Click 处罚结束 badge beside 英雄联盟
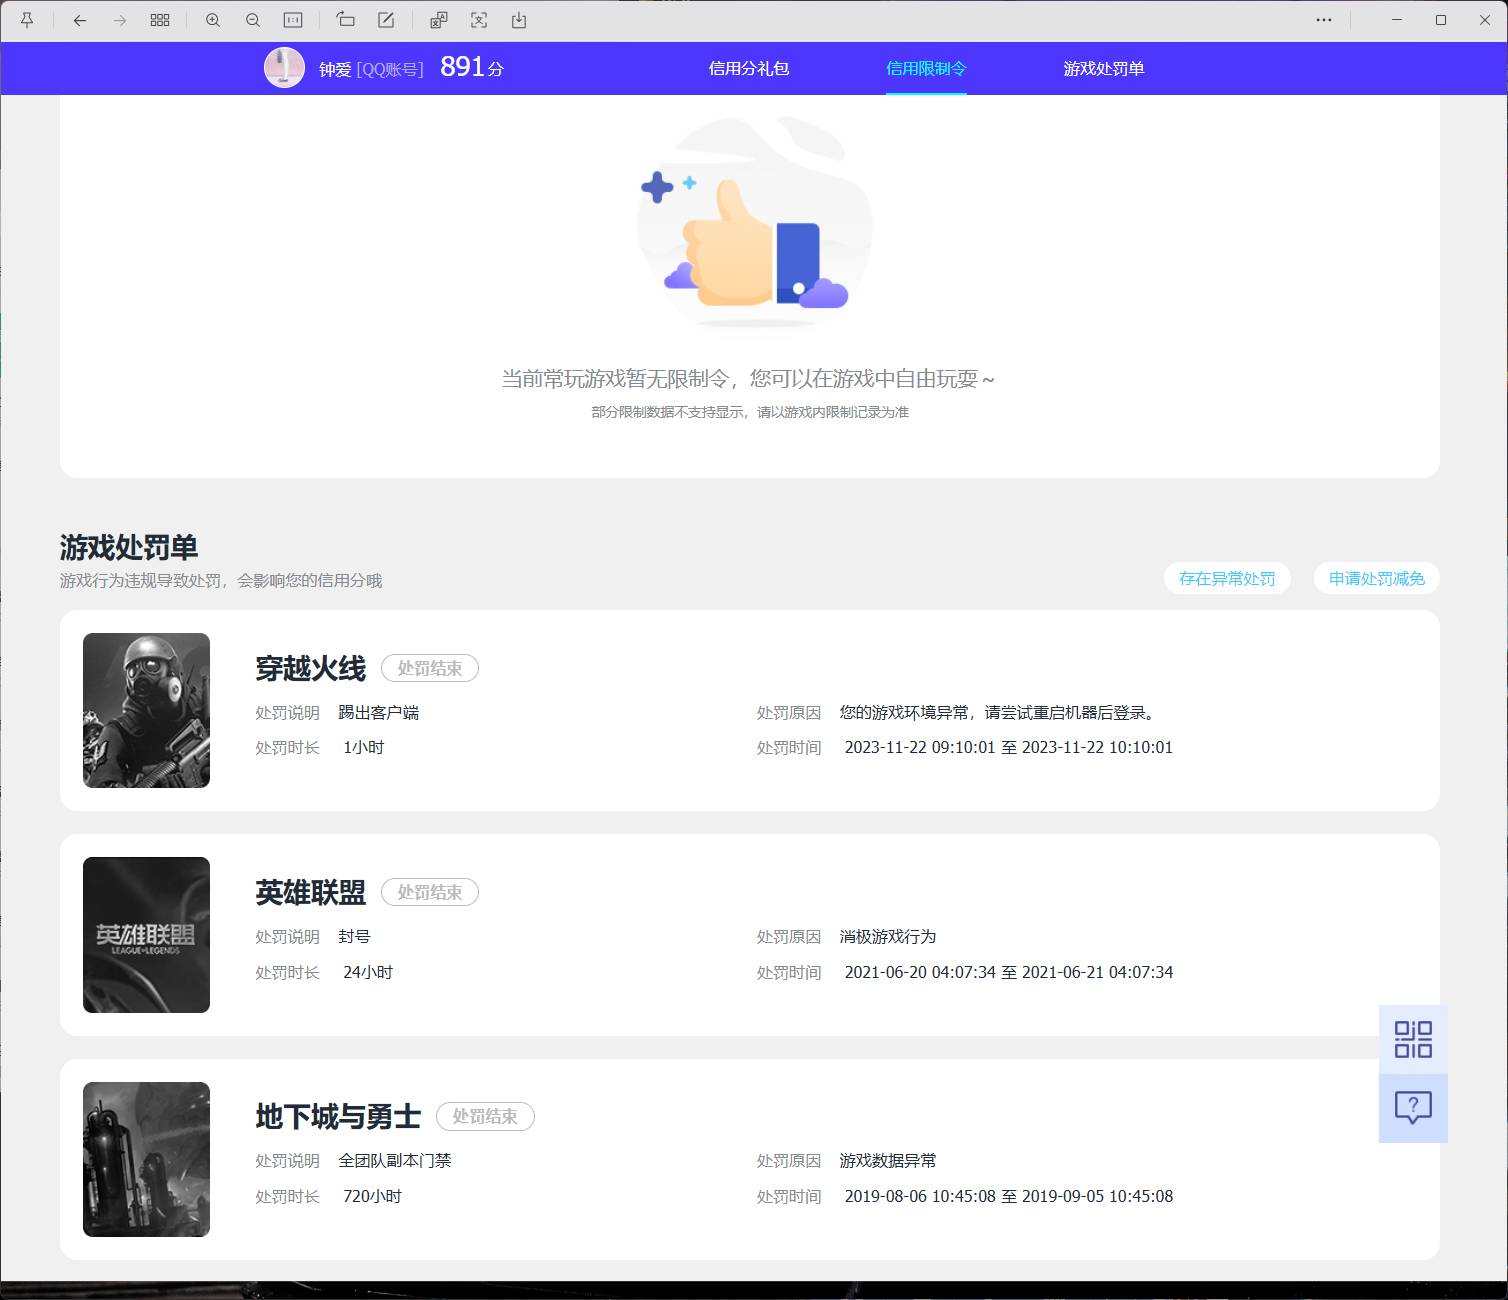 (x=430, y=892)
